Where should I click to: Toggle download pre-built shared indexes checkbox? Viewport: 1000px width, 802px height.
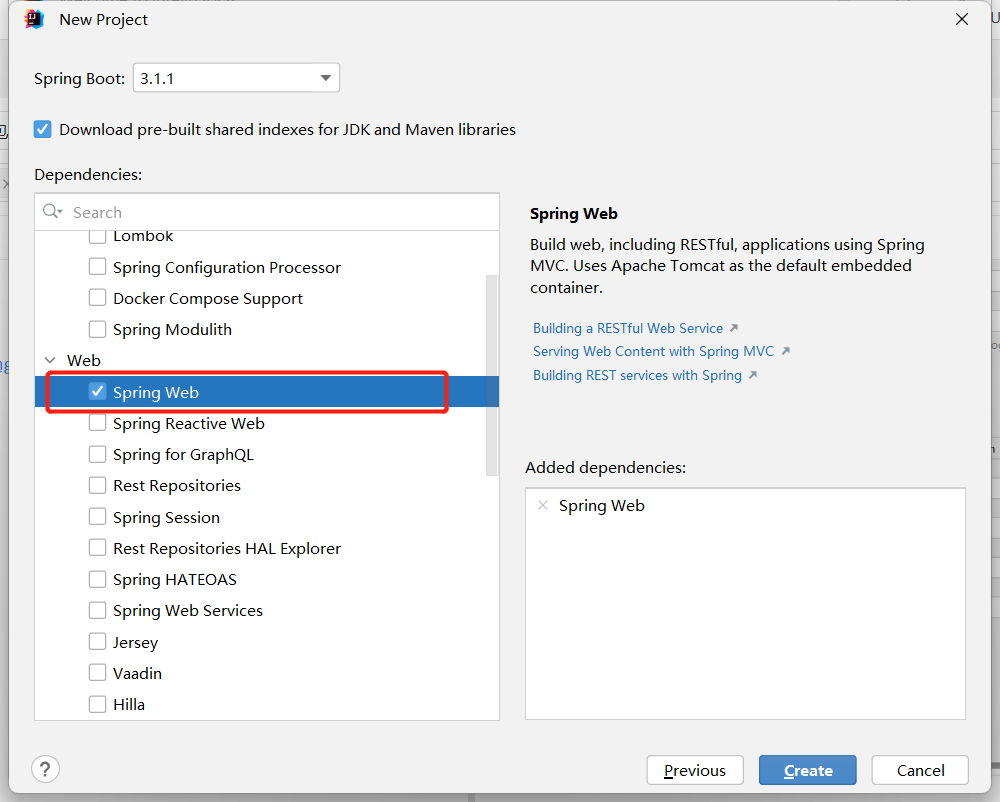tap(42, 129)
